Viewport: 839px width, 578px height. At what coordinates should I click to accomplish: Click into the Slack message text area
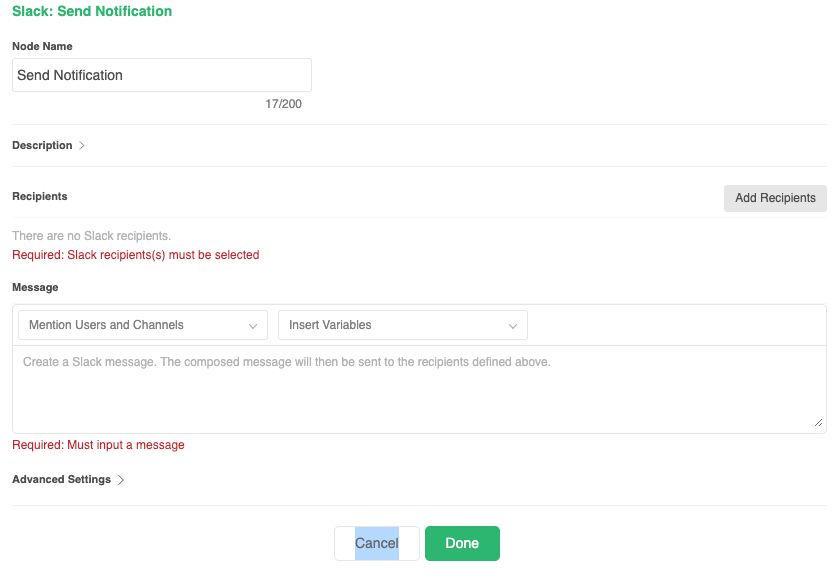coord(419,390)
